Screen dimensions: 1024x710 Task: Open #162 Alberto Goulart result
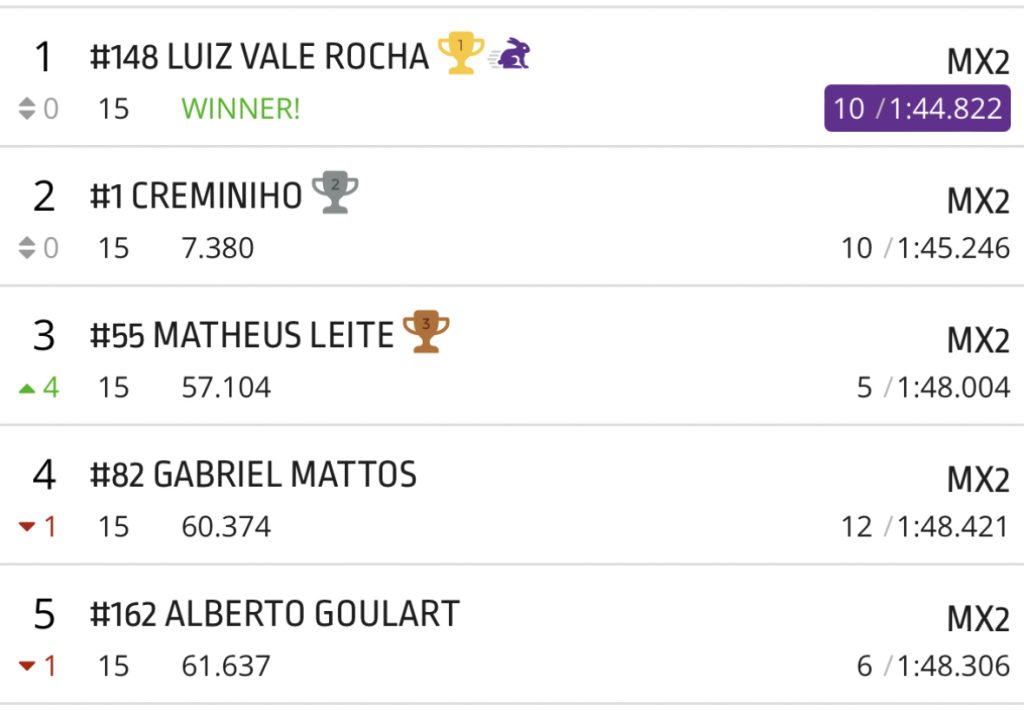point(274,614)
